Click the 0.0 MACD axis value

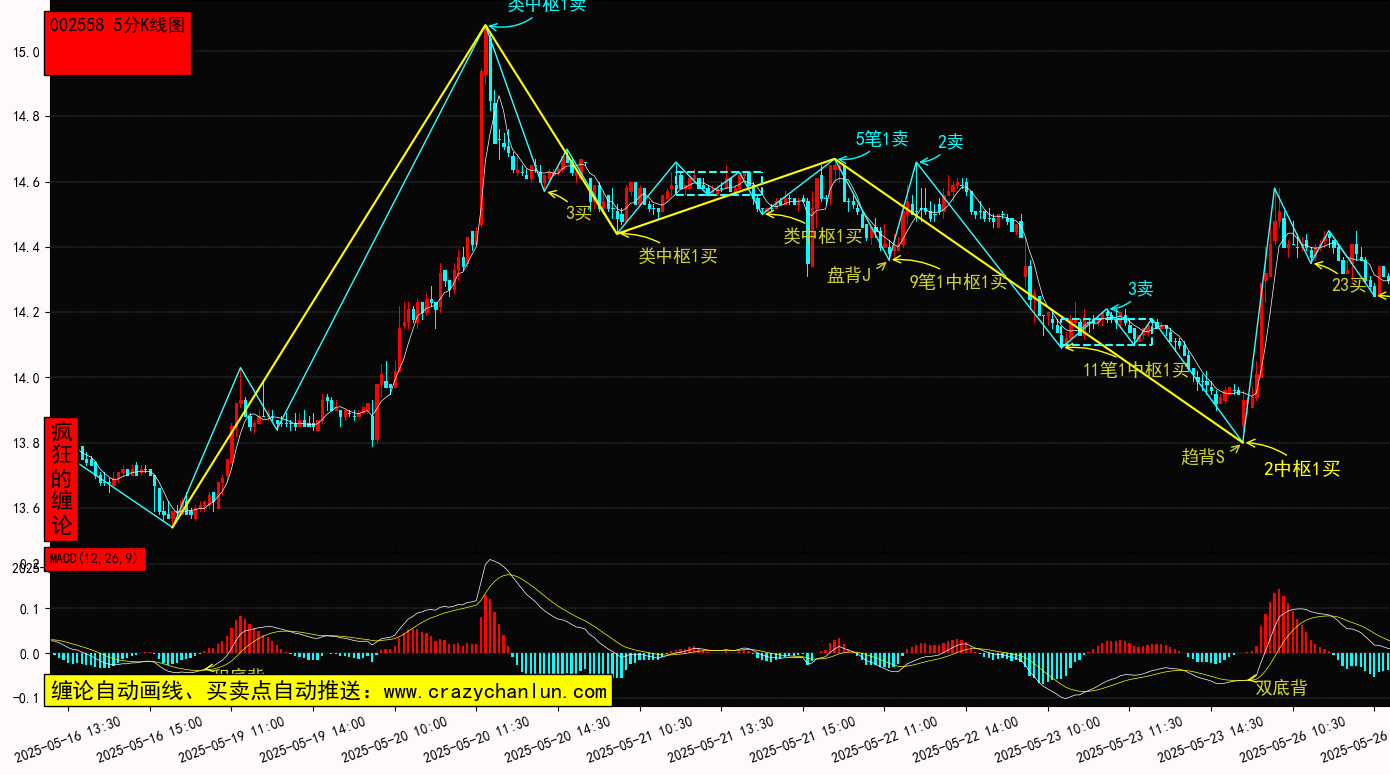pos(29,655)
